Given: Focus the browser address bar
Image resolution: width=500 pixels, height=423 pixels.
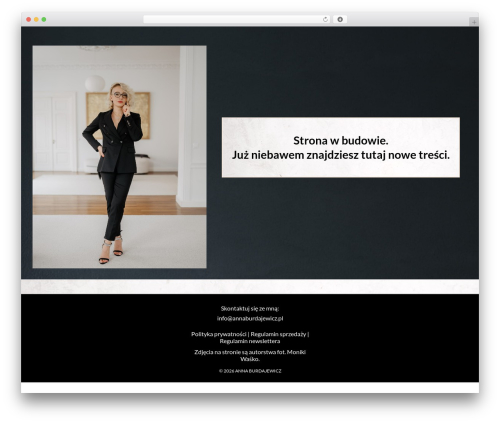Looking at the screenshot, I should [x=237, y=20].
